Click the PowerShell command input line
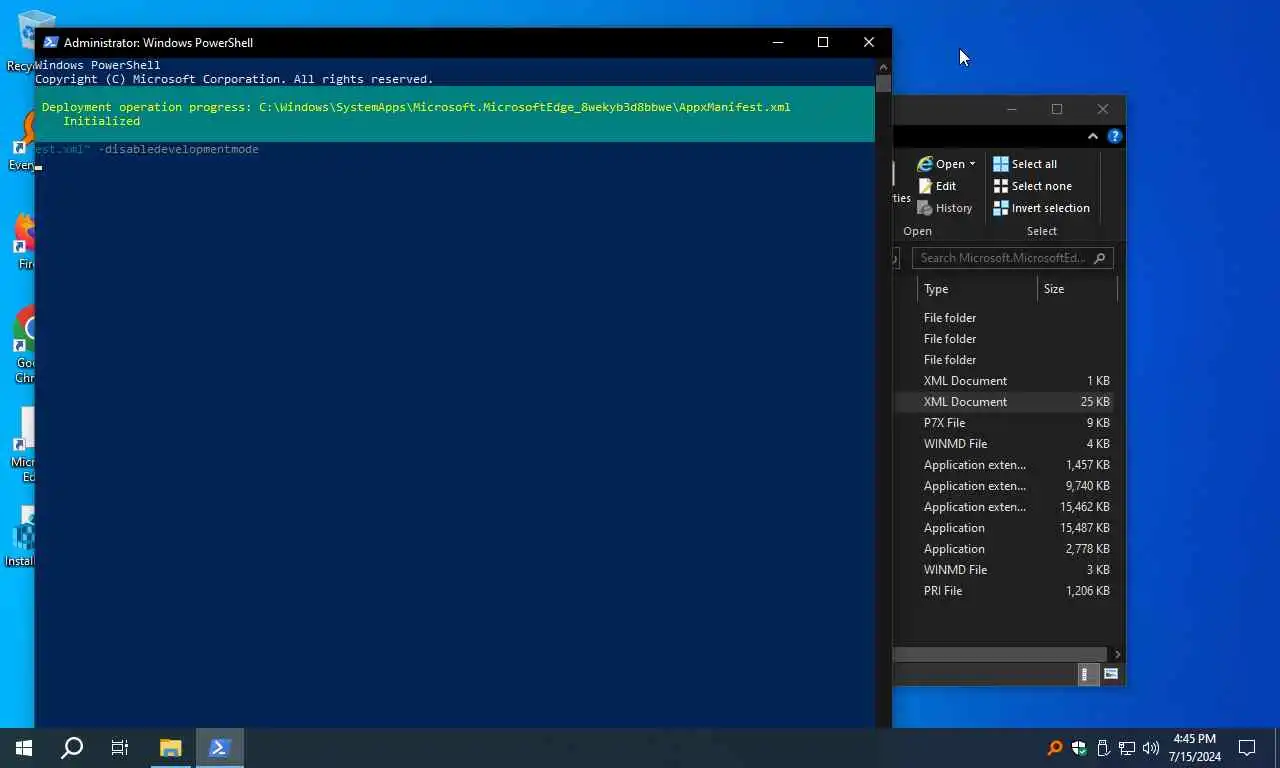The height and width of the screenshot is (768, 1280). tap(455, 167)
